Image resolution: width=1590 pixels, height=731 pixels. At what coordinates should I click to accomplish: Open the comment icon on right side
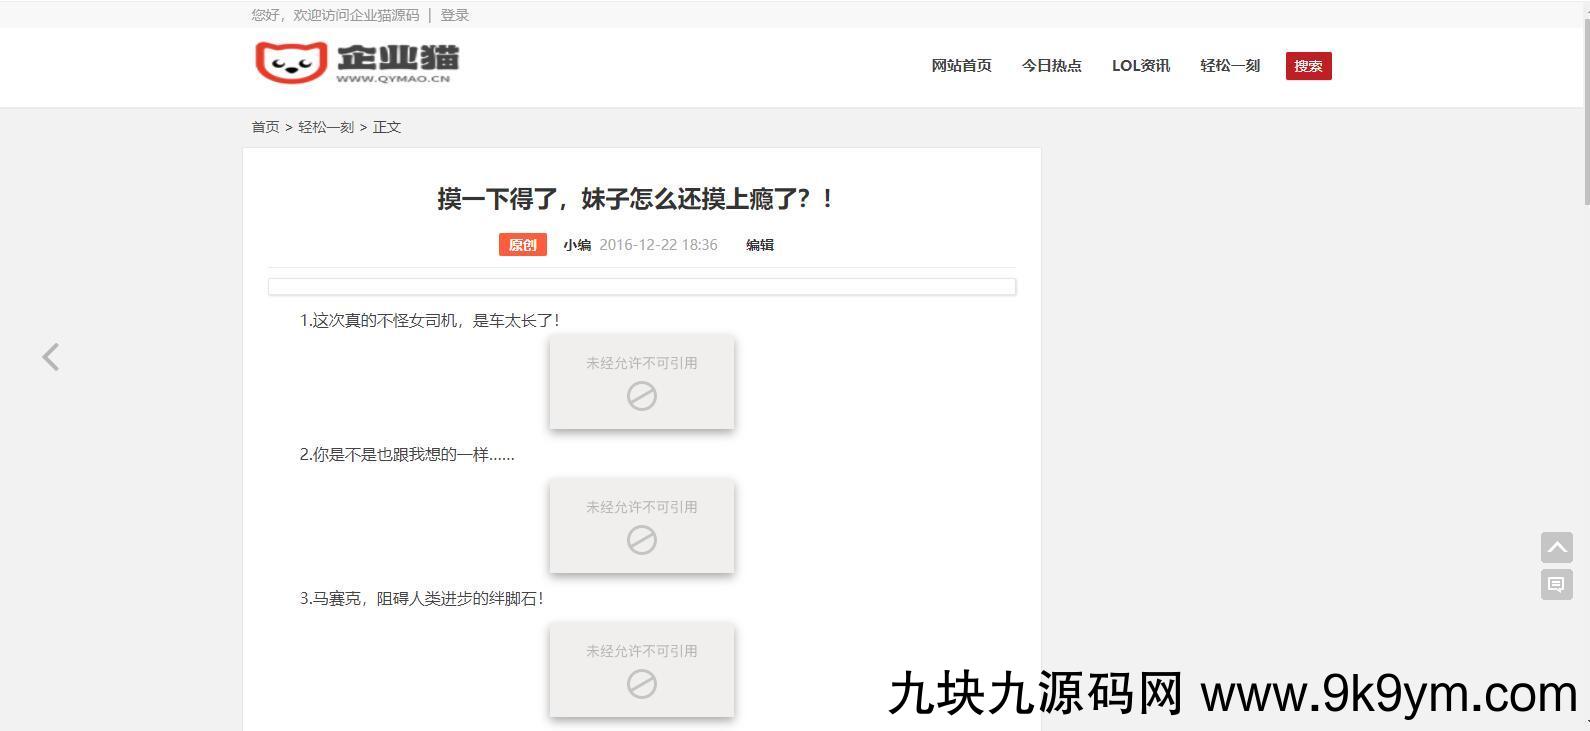tap(1556, 584)
